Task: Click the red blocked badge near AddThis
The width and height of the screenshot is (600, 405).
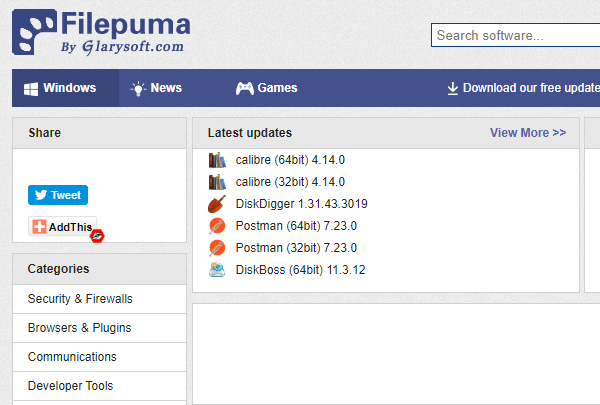Action: 97,236
